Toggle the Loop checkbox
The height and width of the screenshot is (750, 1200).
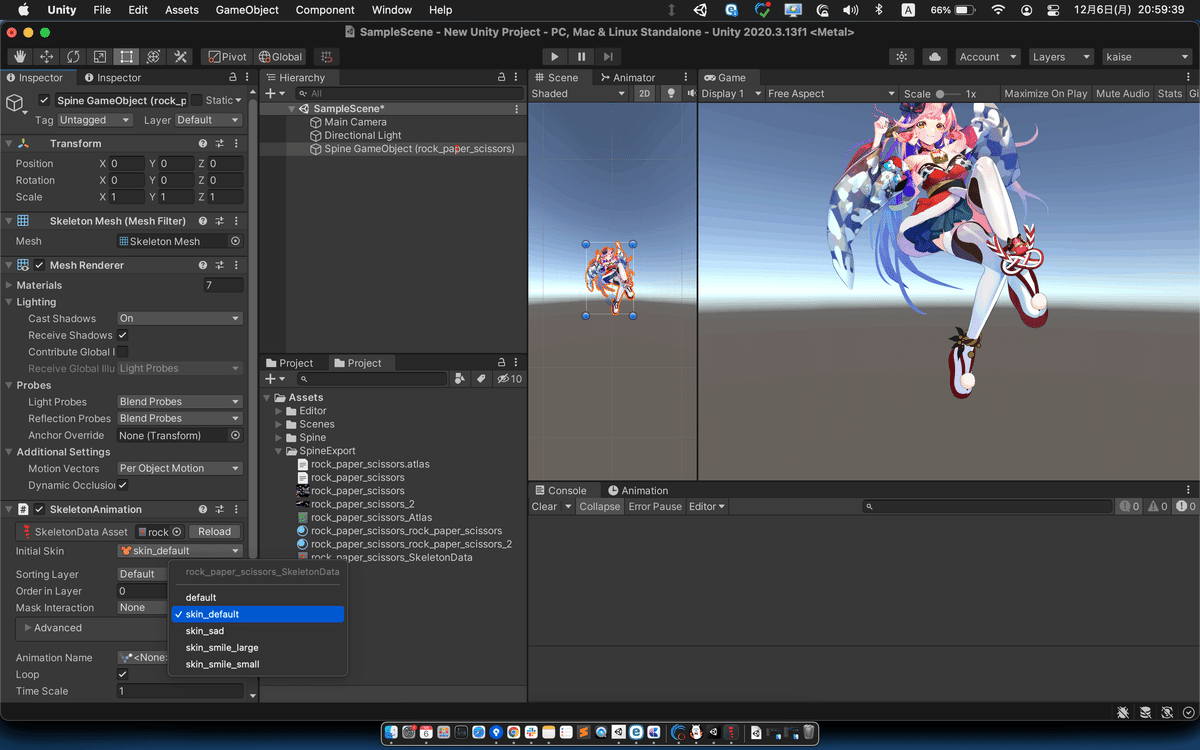[x=123, y=675]
